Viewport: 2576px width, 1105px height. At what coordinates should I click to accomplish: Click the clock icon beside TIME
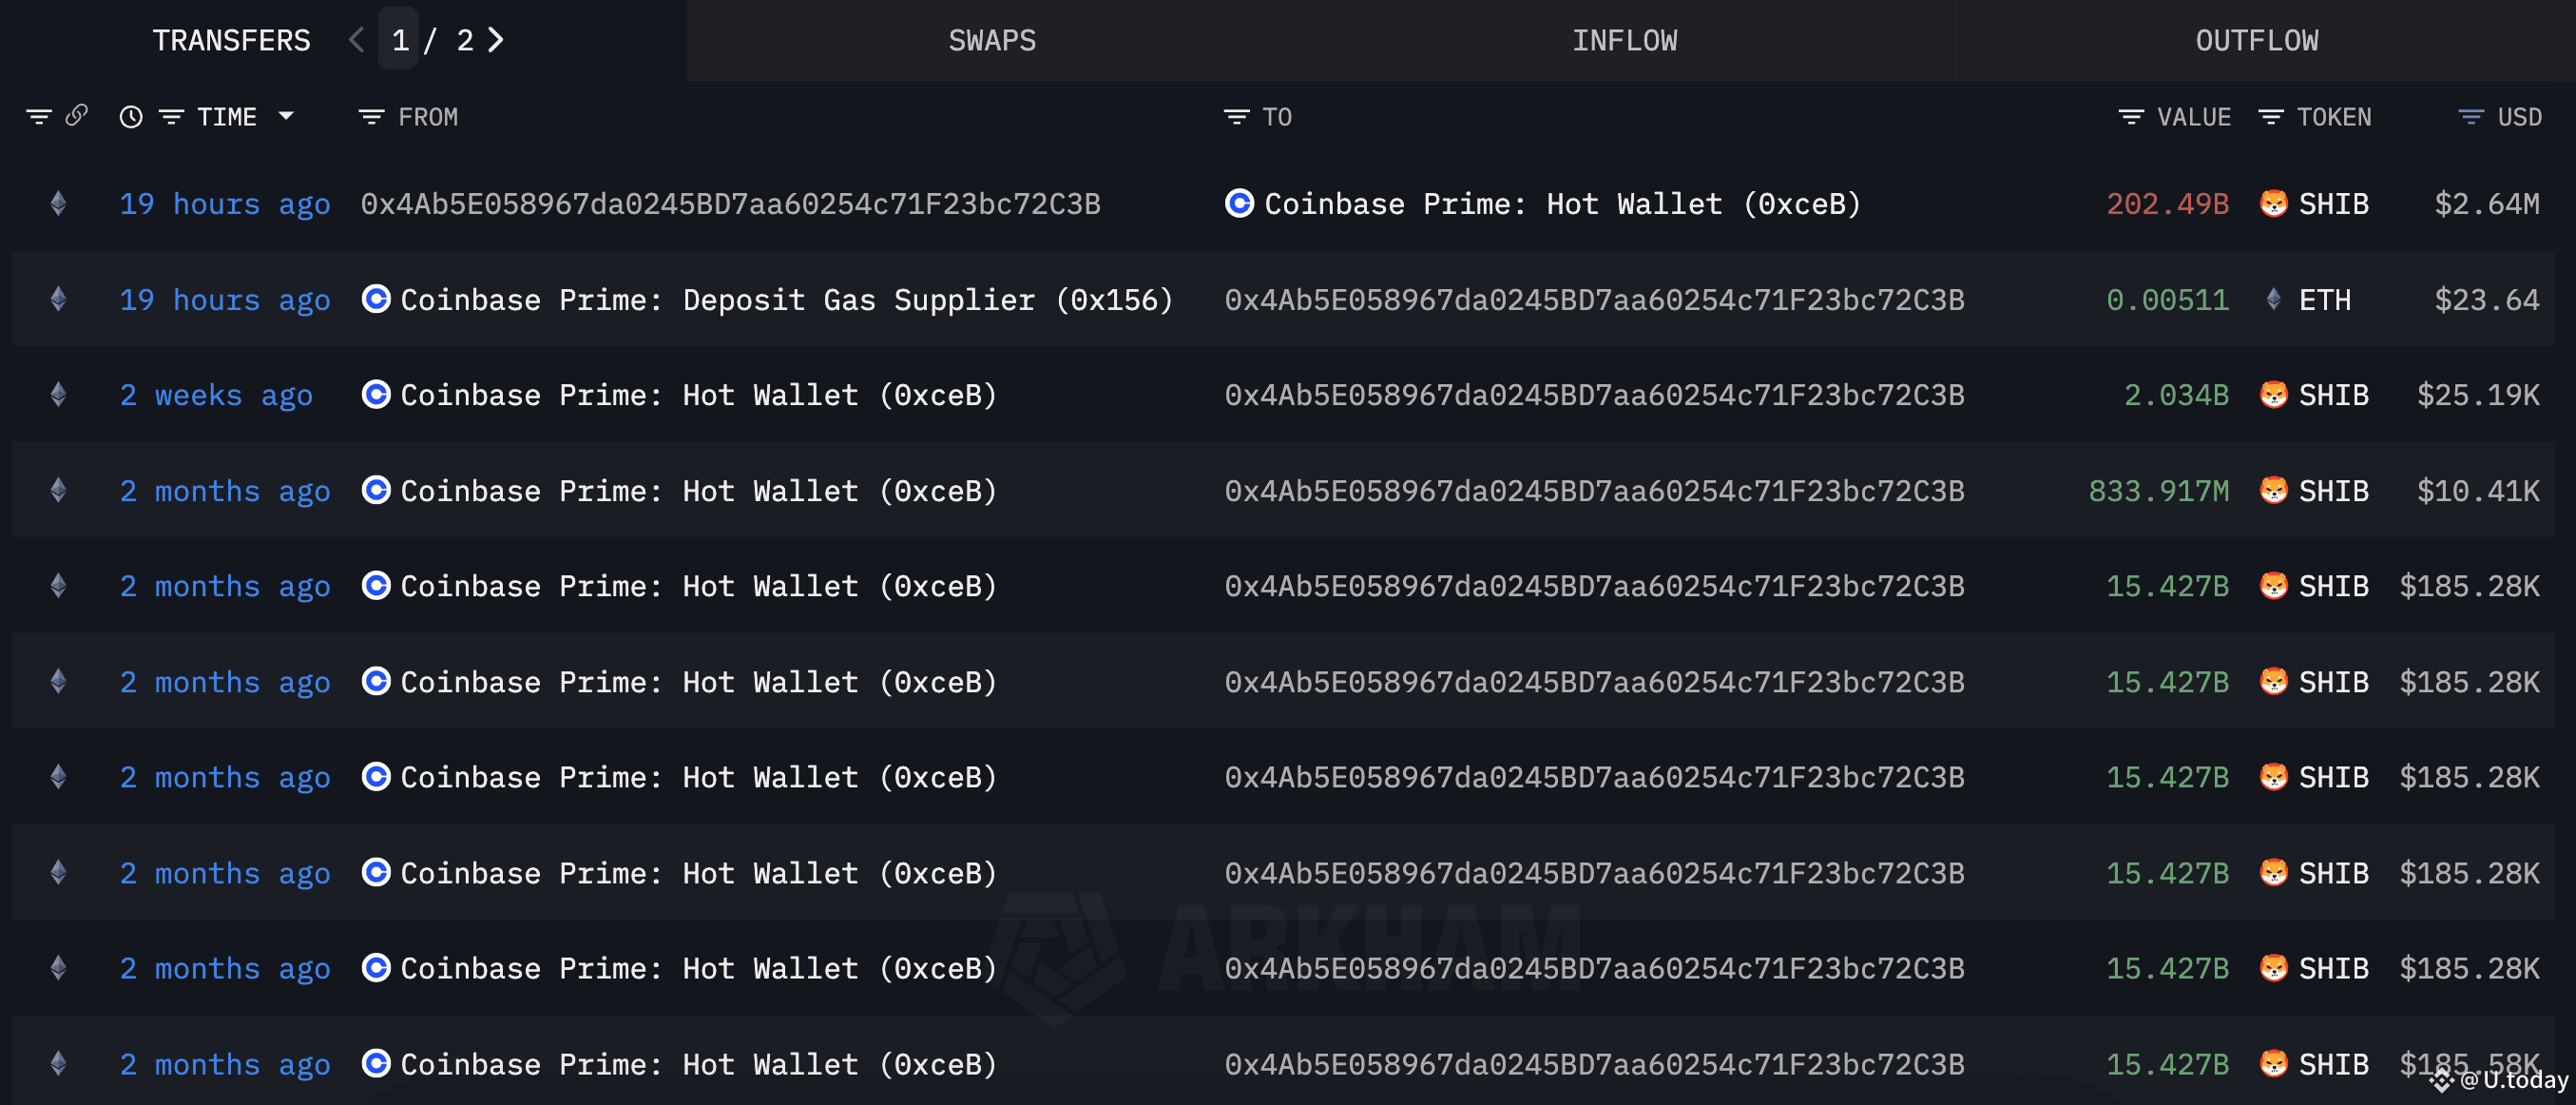[x=131, y=117]
